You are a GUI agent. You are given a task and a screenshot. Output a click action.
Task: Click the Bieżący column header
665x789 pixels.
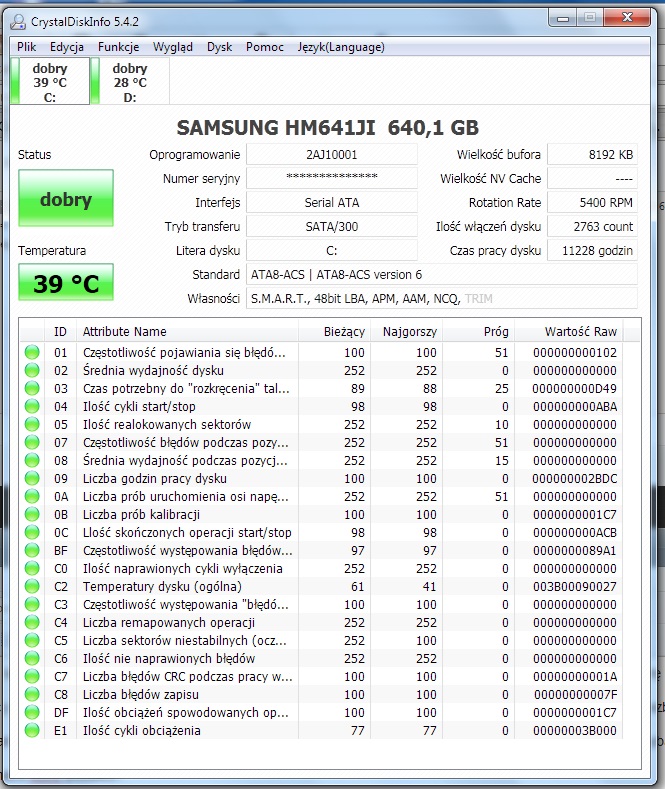(334, 332)
